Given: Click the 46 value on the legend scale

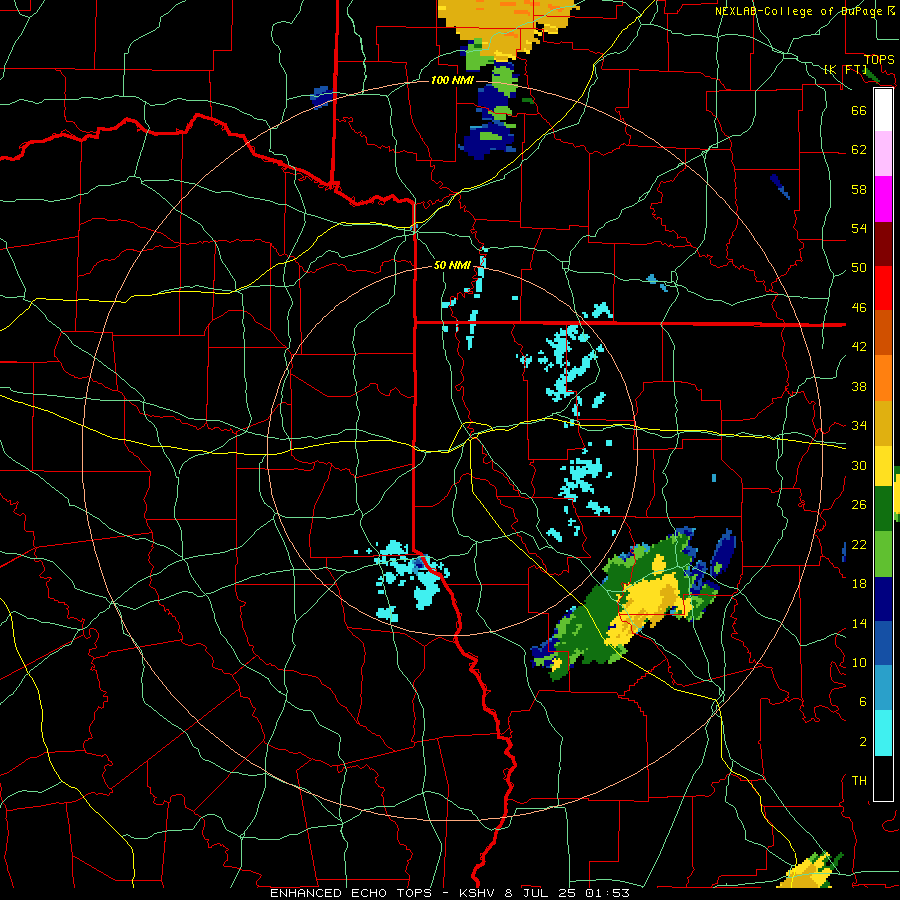Looking at the screenshot, I should [x=859, y=308].
